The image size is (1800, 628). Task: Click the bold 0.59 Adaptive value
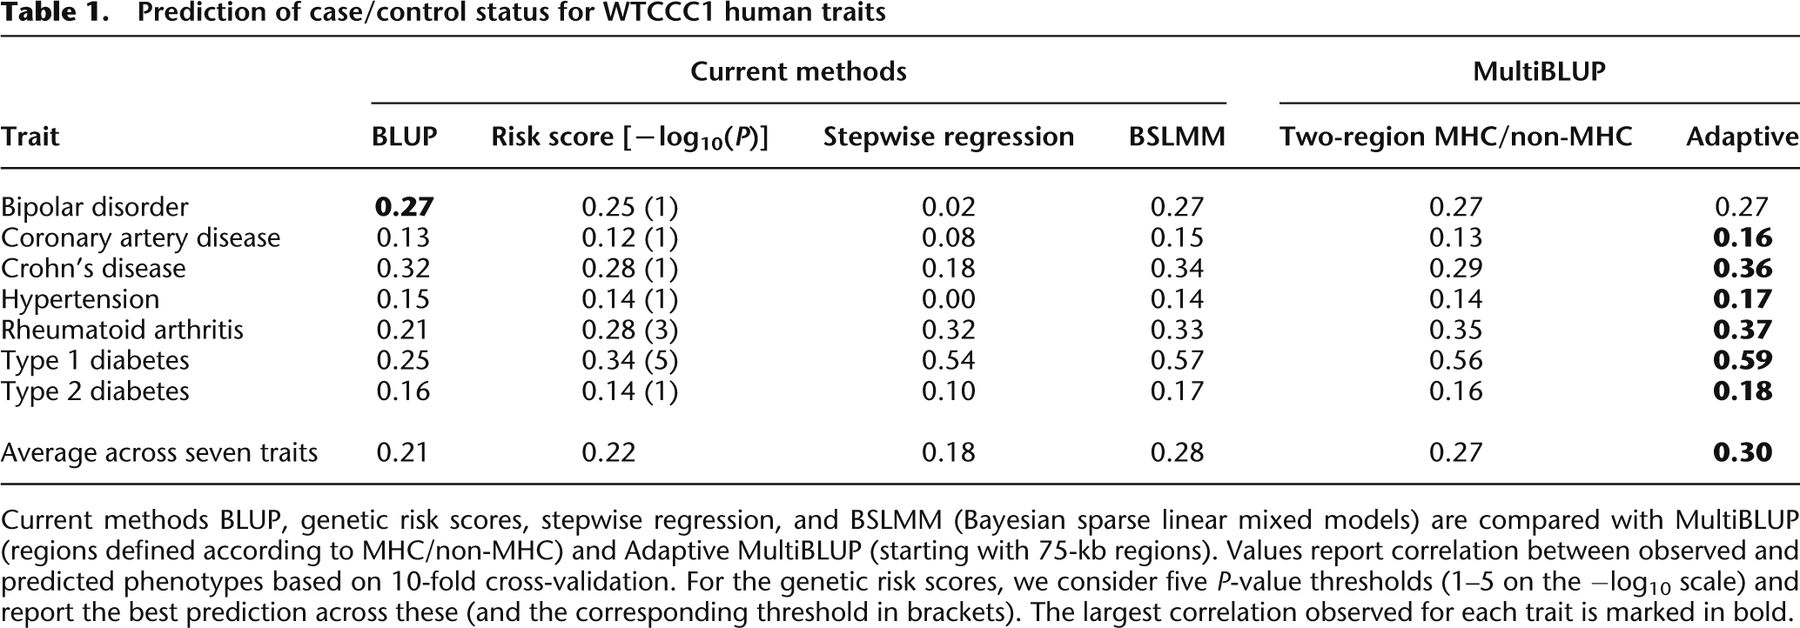point(1742,360)
